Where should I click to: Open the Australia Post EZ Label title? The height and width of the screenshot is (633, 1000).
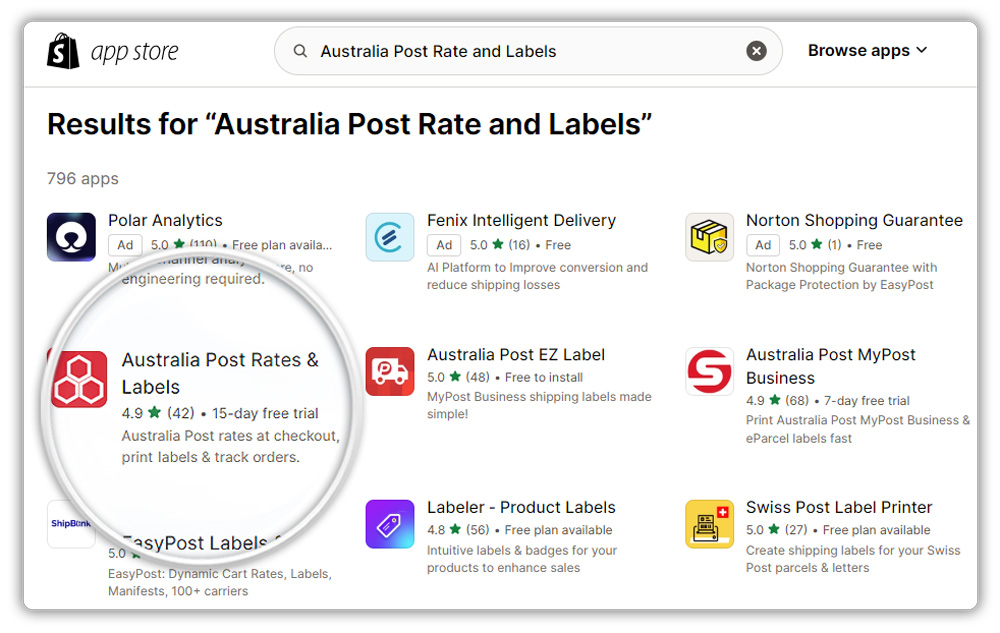(515, 354)
